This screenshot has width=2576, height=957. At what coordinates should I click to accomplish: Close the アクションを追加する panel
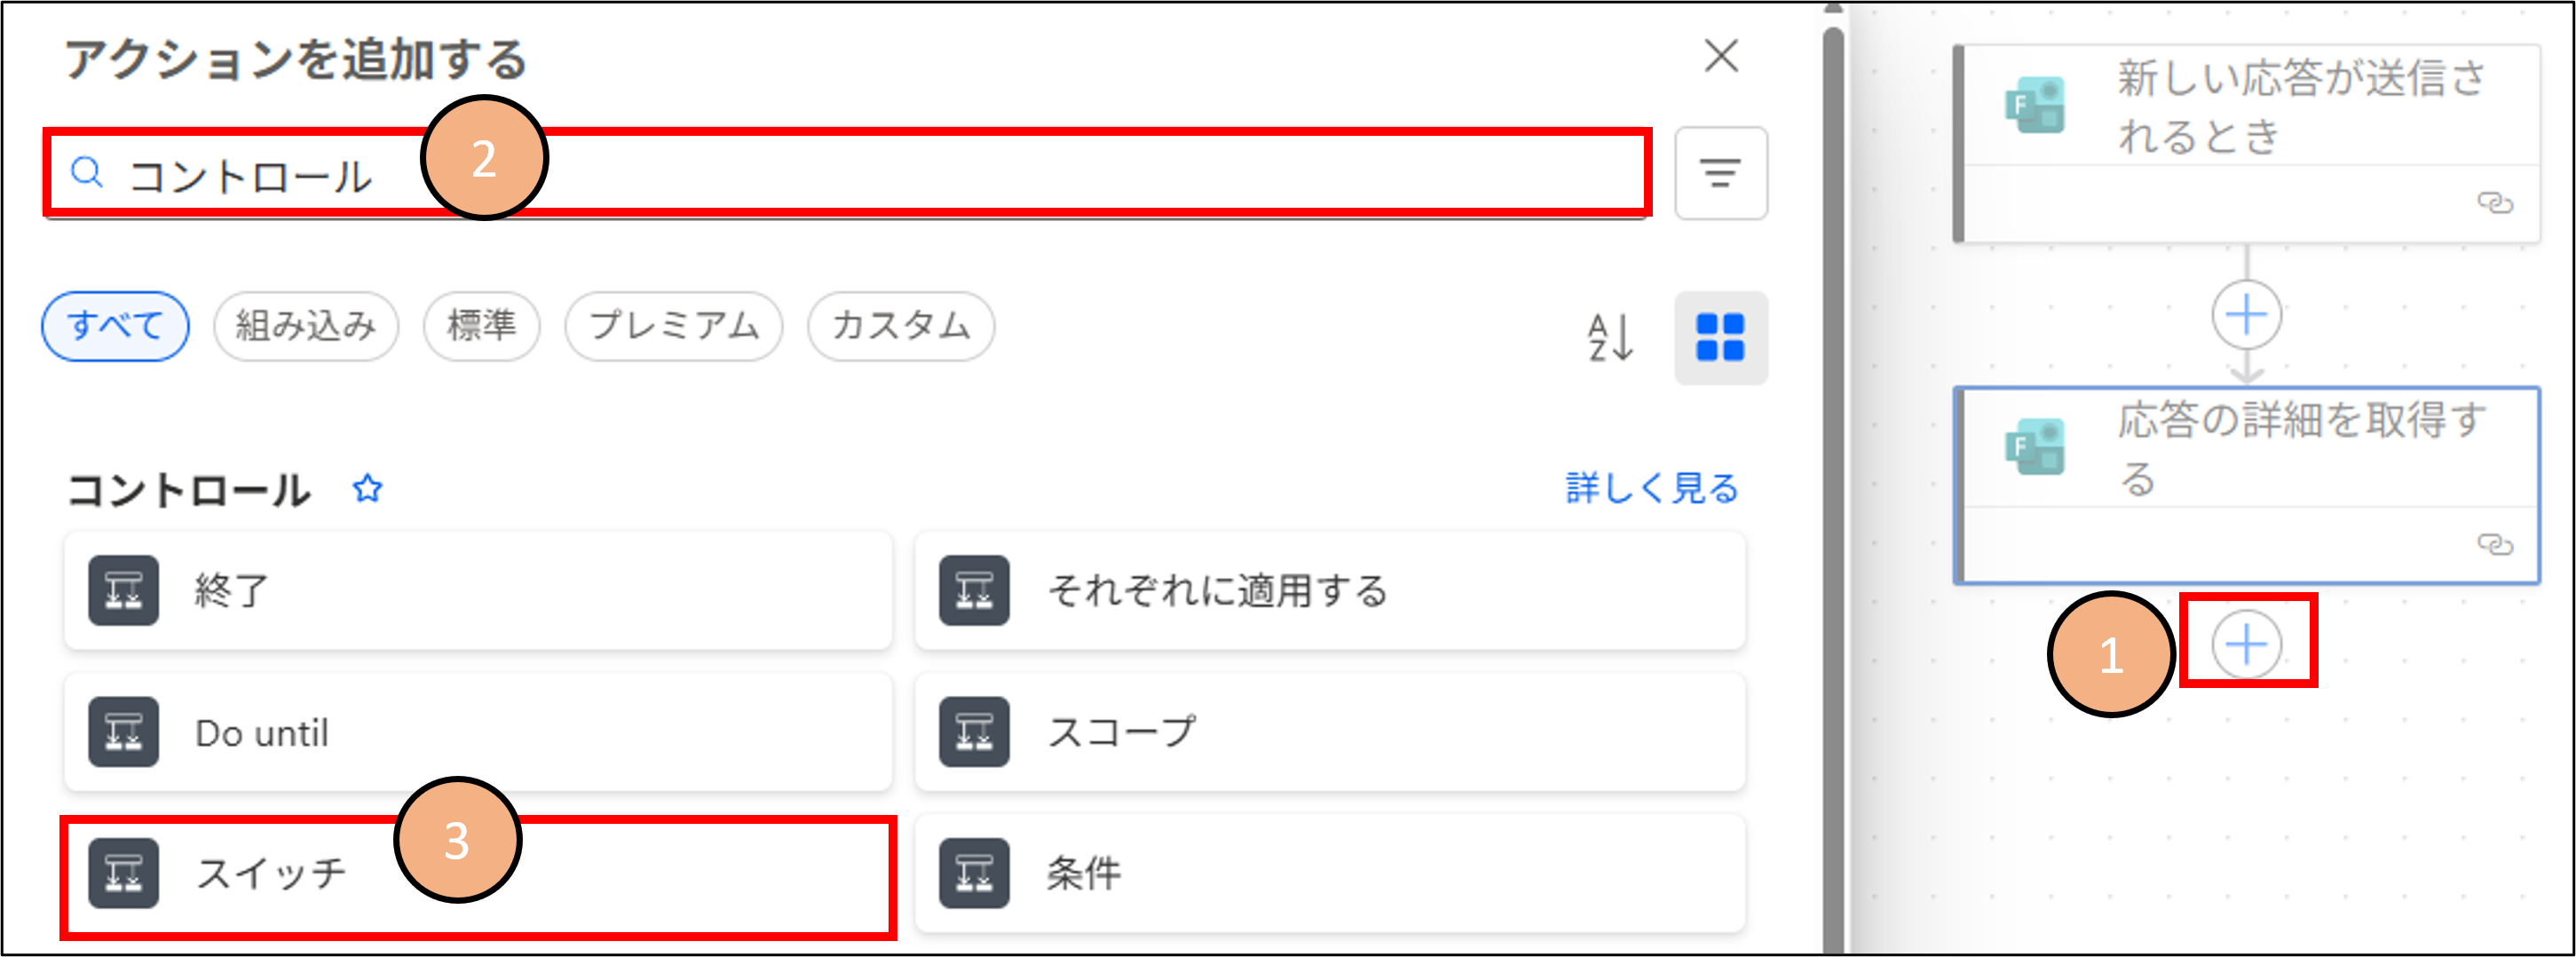click(1721, 56)
